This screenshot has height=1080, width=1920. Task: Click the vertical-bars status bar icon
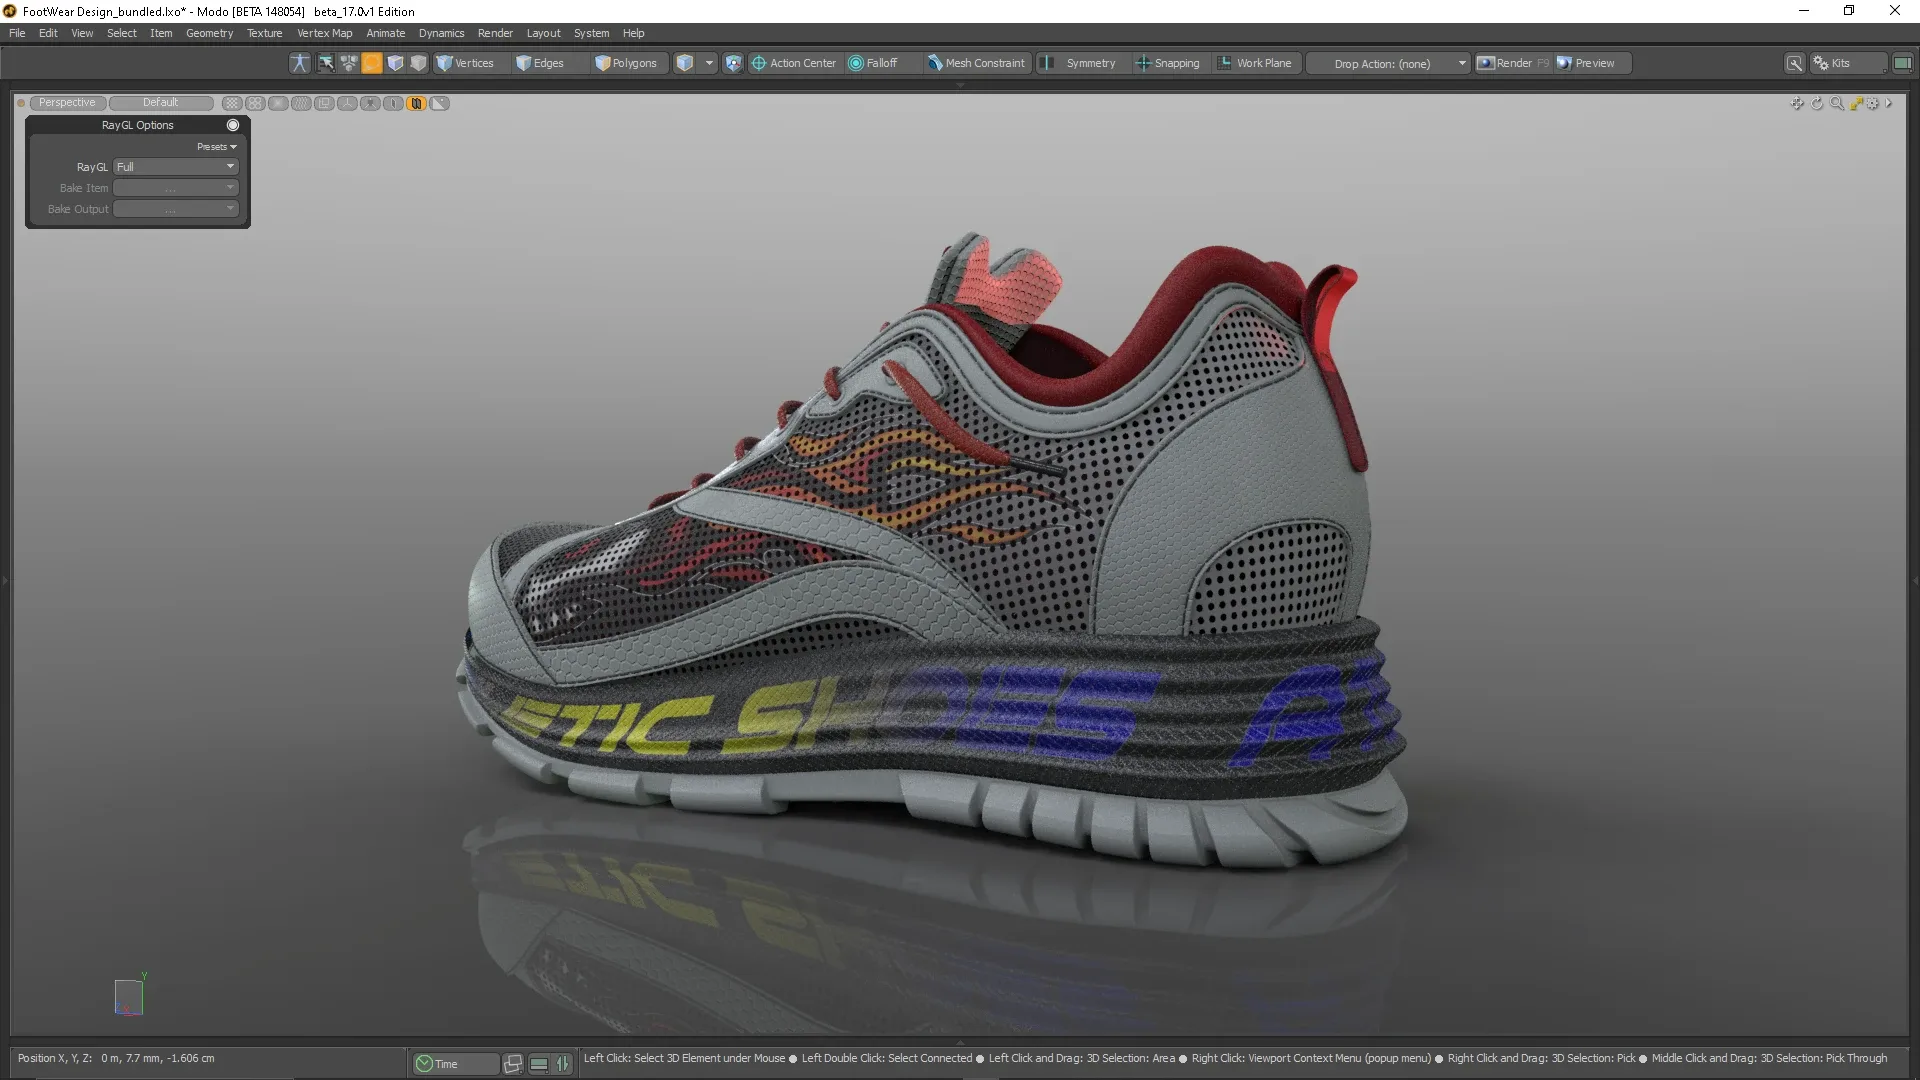coord(563,1064)
